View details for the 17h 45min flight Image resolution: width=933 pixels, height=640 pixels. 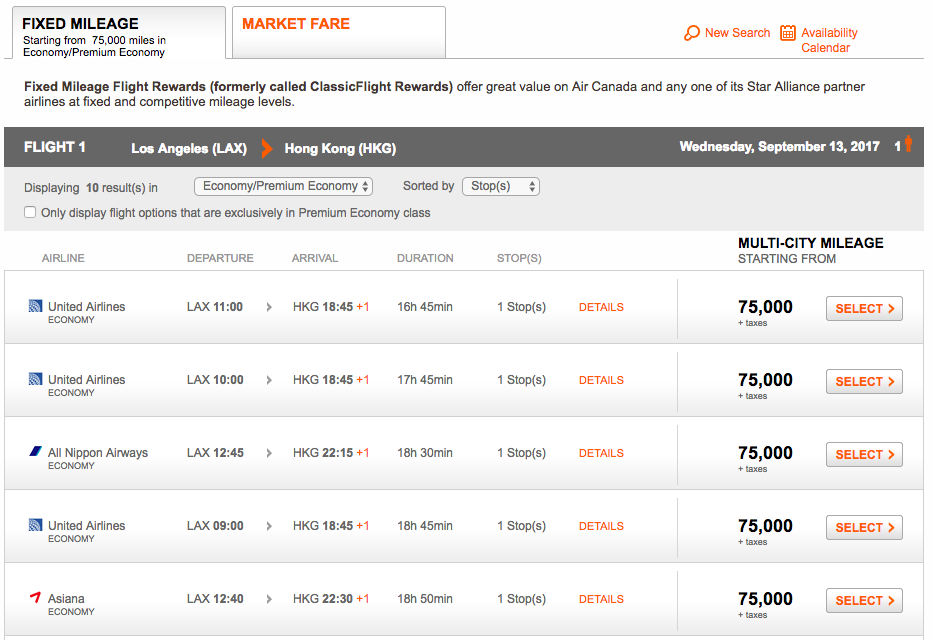pyautogui.click(x=601, y=380)
